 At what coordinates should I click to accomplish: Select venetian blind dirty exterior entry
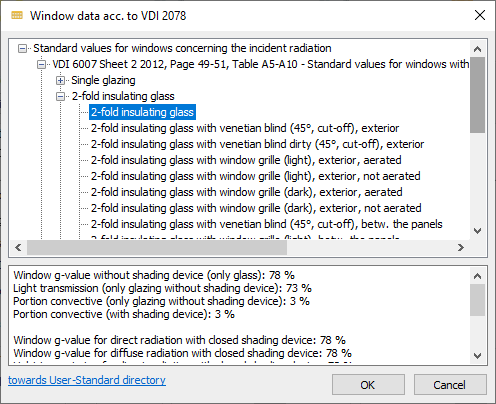point(257,144)
